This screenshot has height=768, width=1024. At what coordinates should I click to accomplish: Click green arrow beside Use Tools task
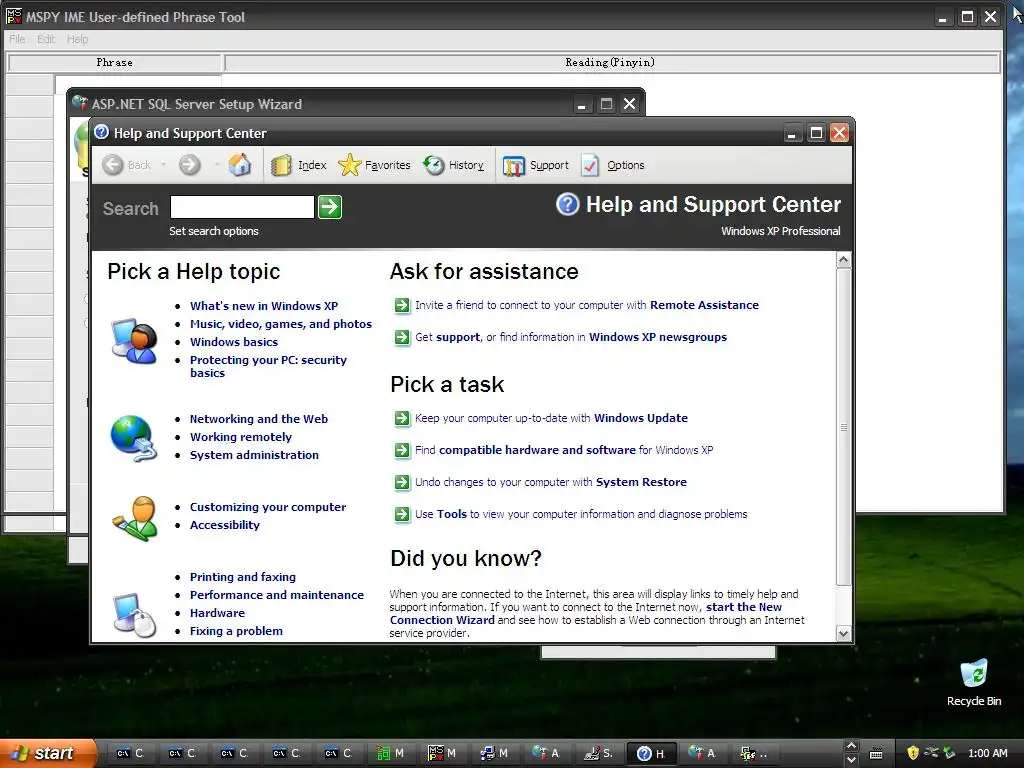[x=402, y=514]
